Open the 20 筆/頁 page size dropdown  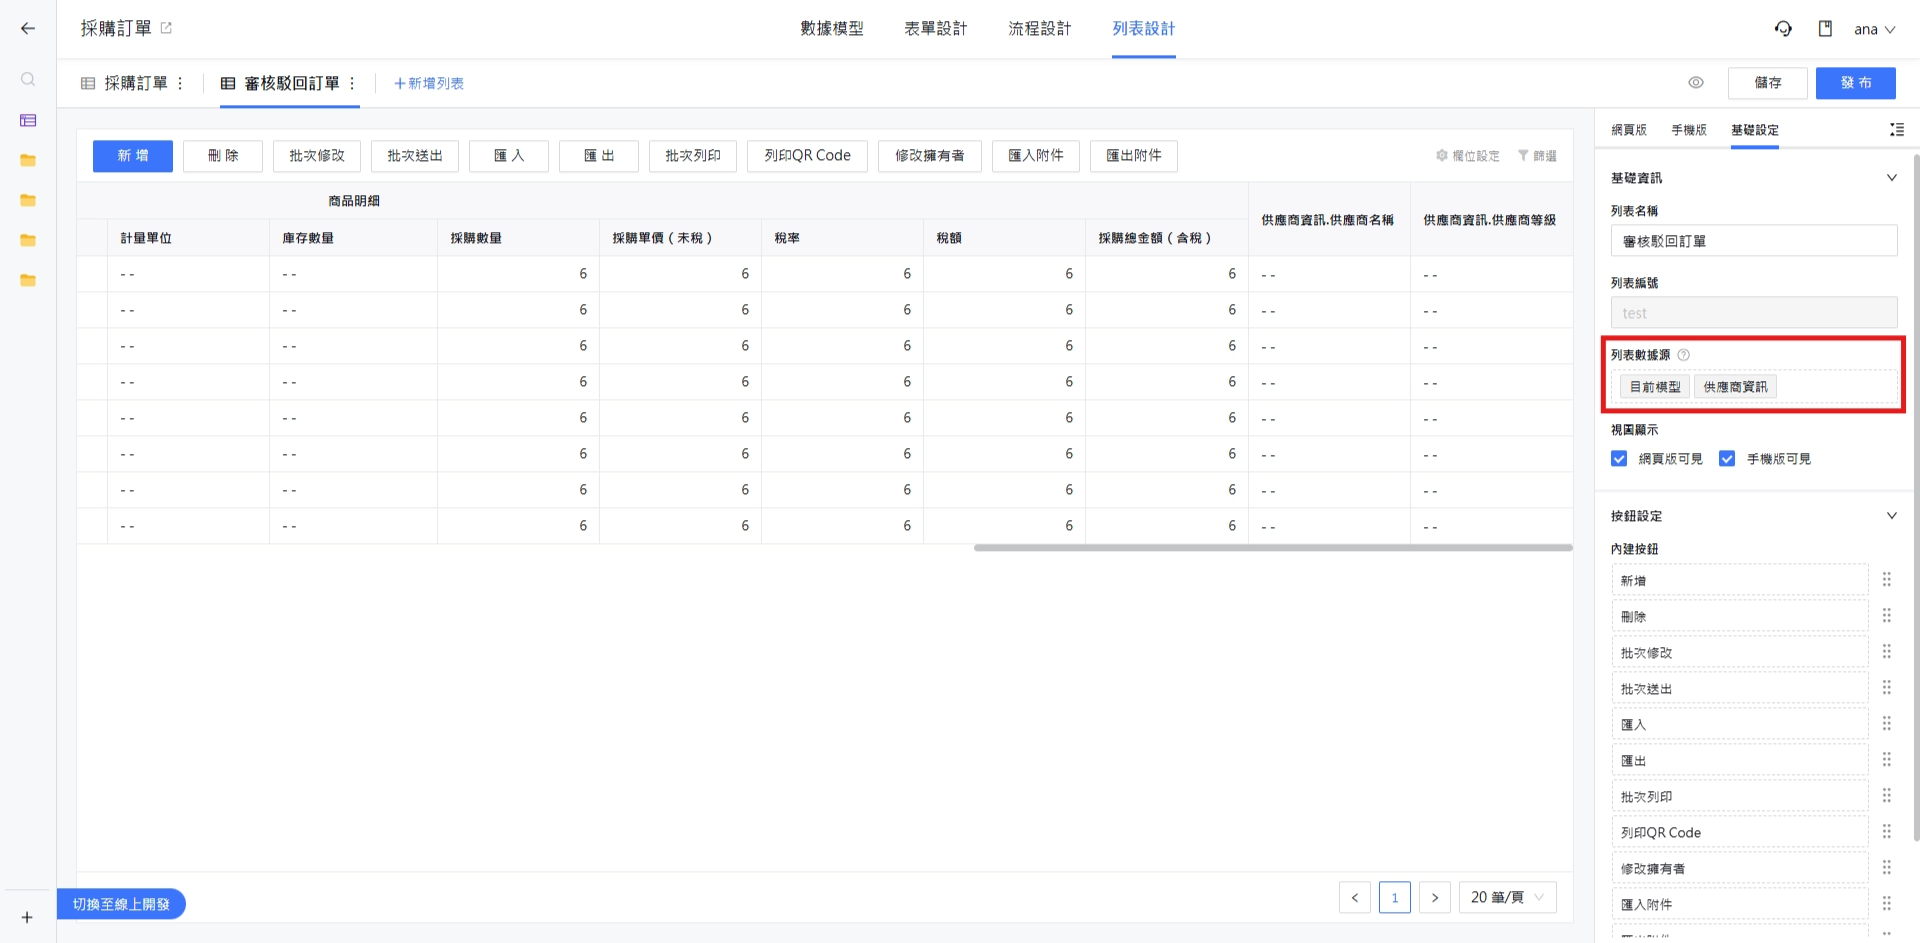tap(1508, 897)
